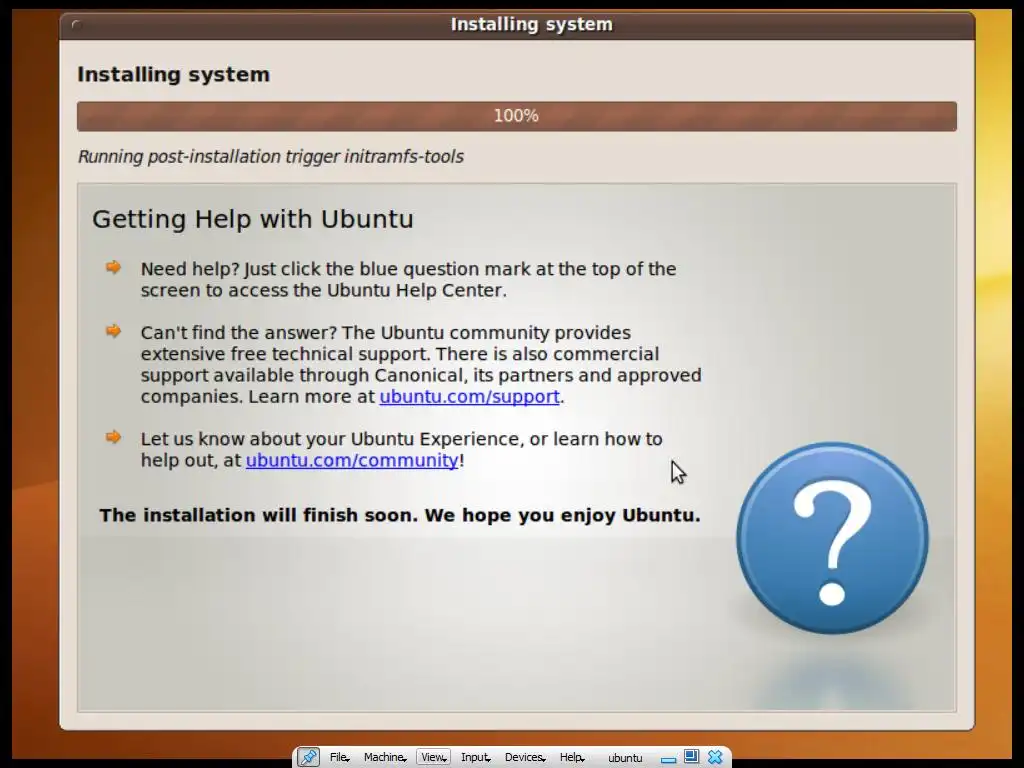
Task: Click the 'Installing system' window title bar
Action: pyautogui.click(x=517, y=25)
